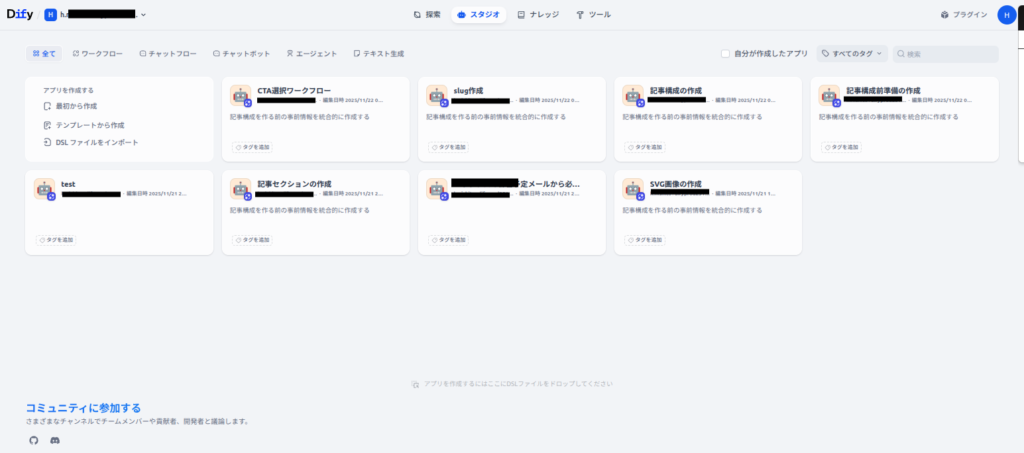The height and width of the screenshot is (453, 1024).
Task: Click the GitHub icon in community section
Action: click(33, 440)
